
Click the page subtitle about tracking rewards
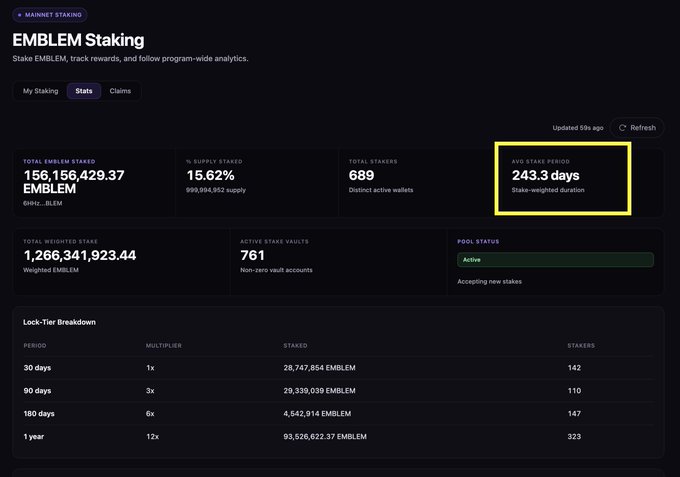[130, 59]
